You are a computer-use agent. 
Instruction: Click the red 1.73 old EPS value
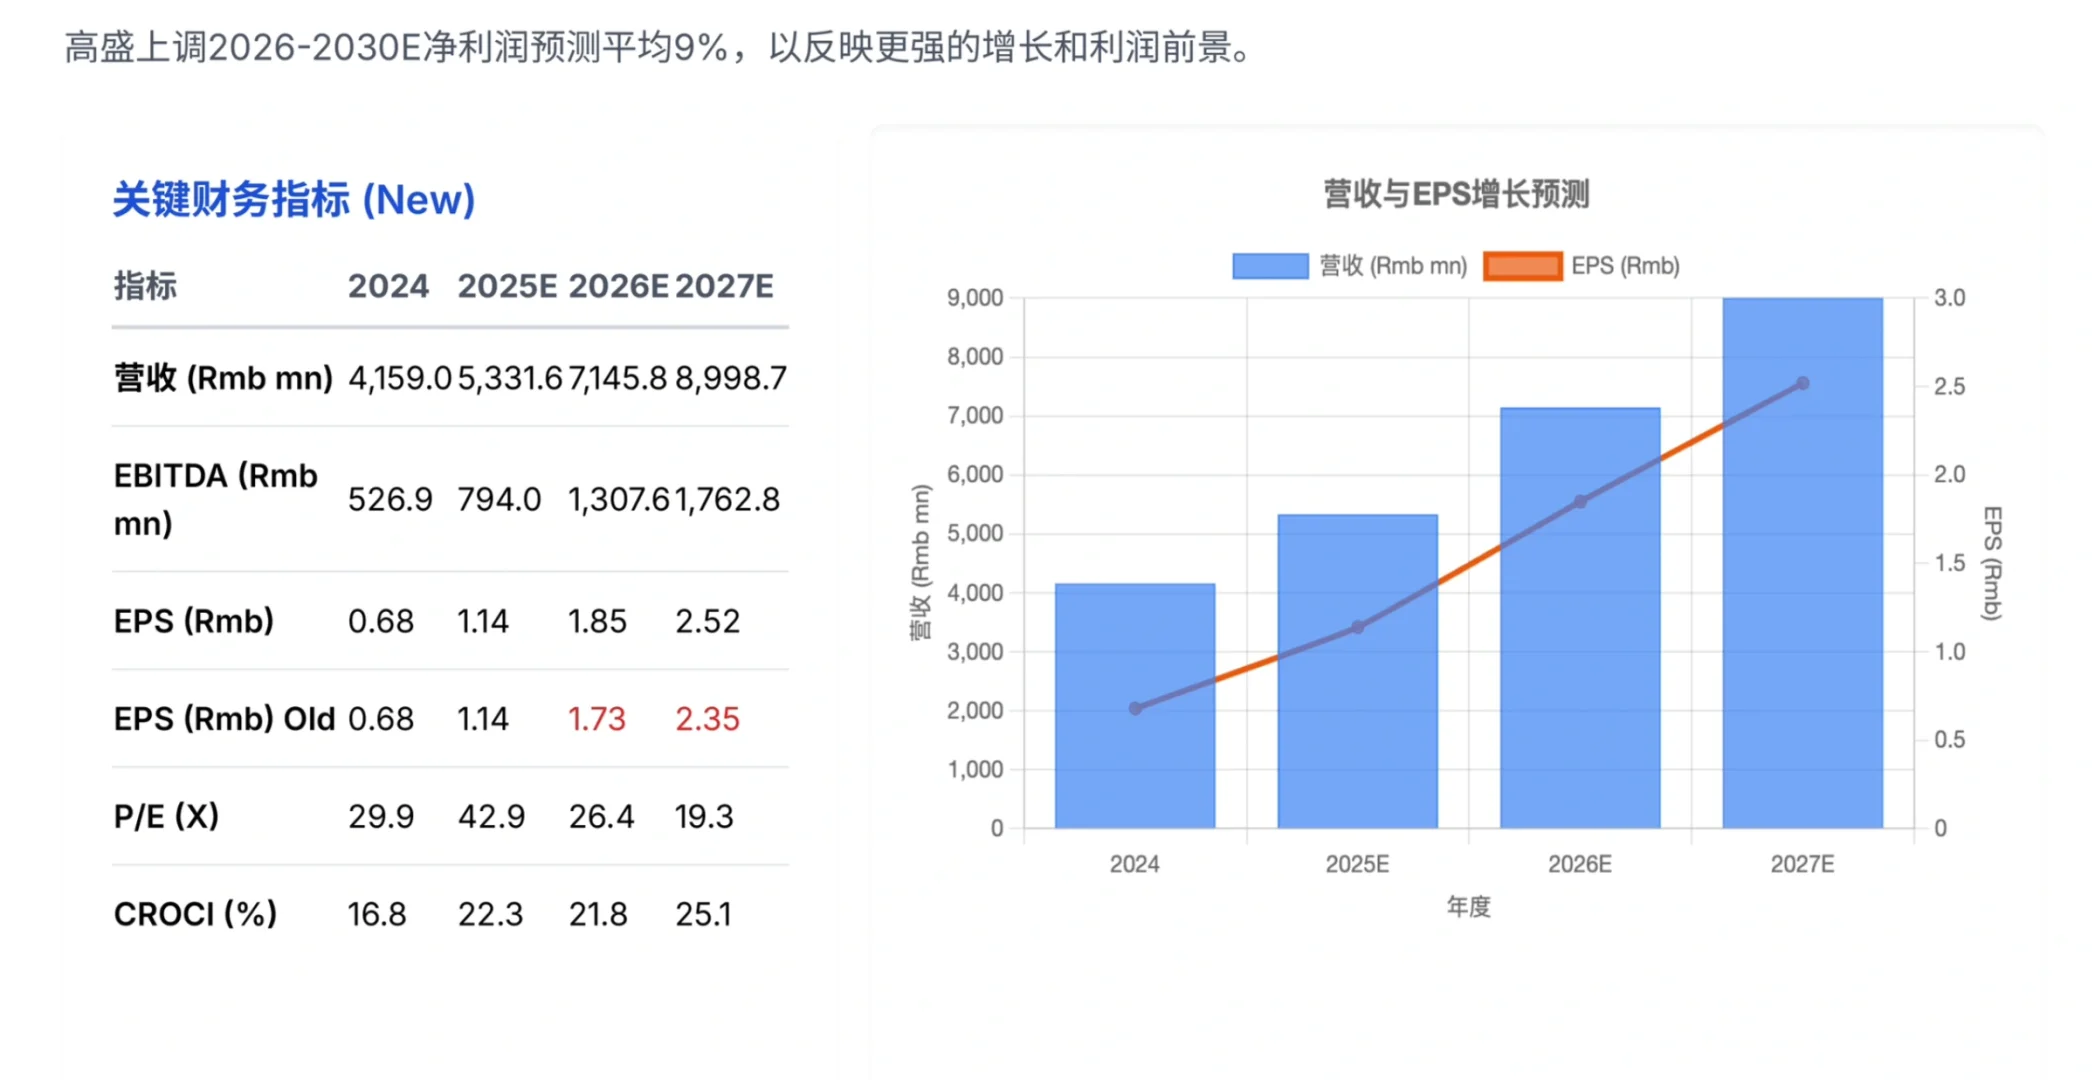(598, 718)
